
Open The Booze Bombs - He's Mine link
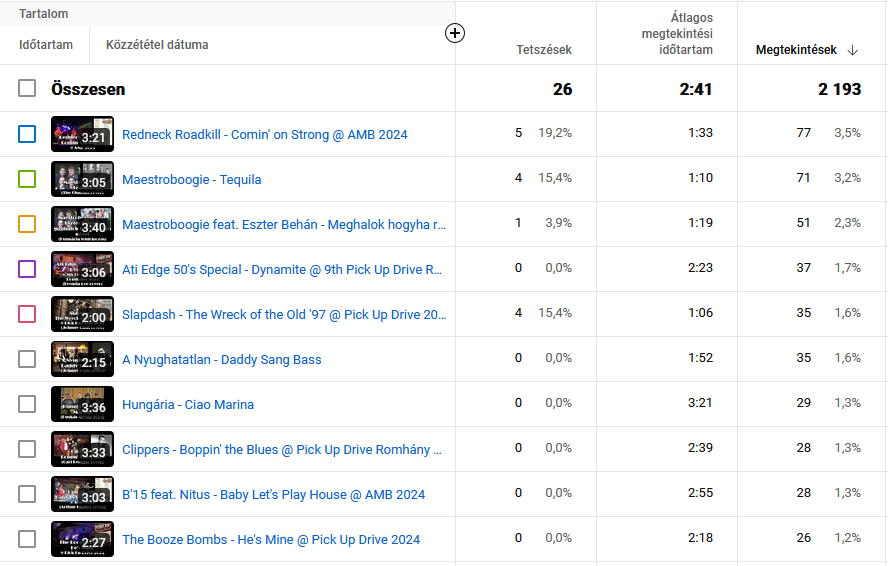(x=270, y=540)
